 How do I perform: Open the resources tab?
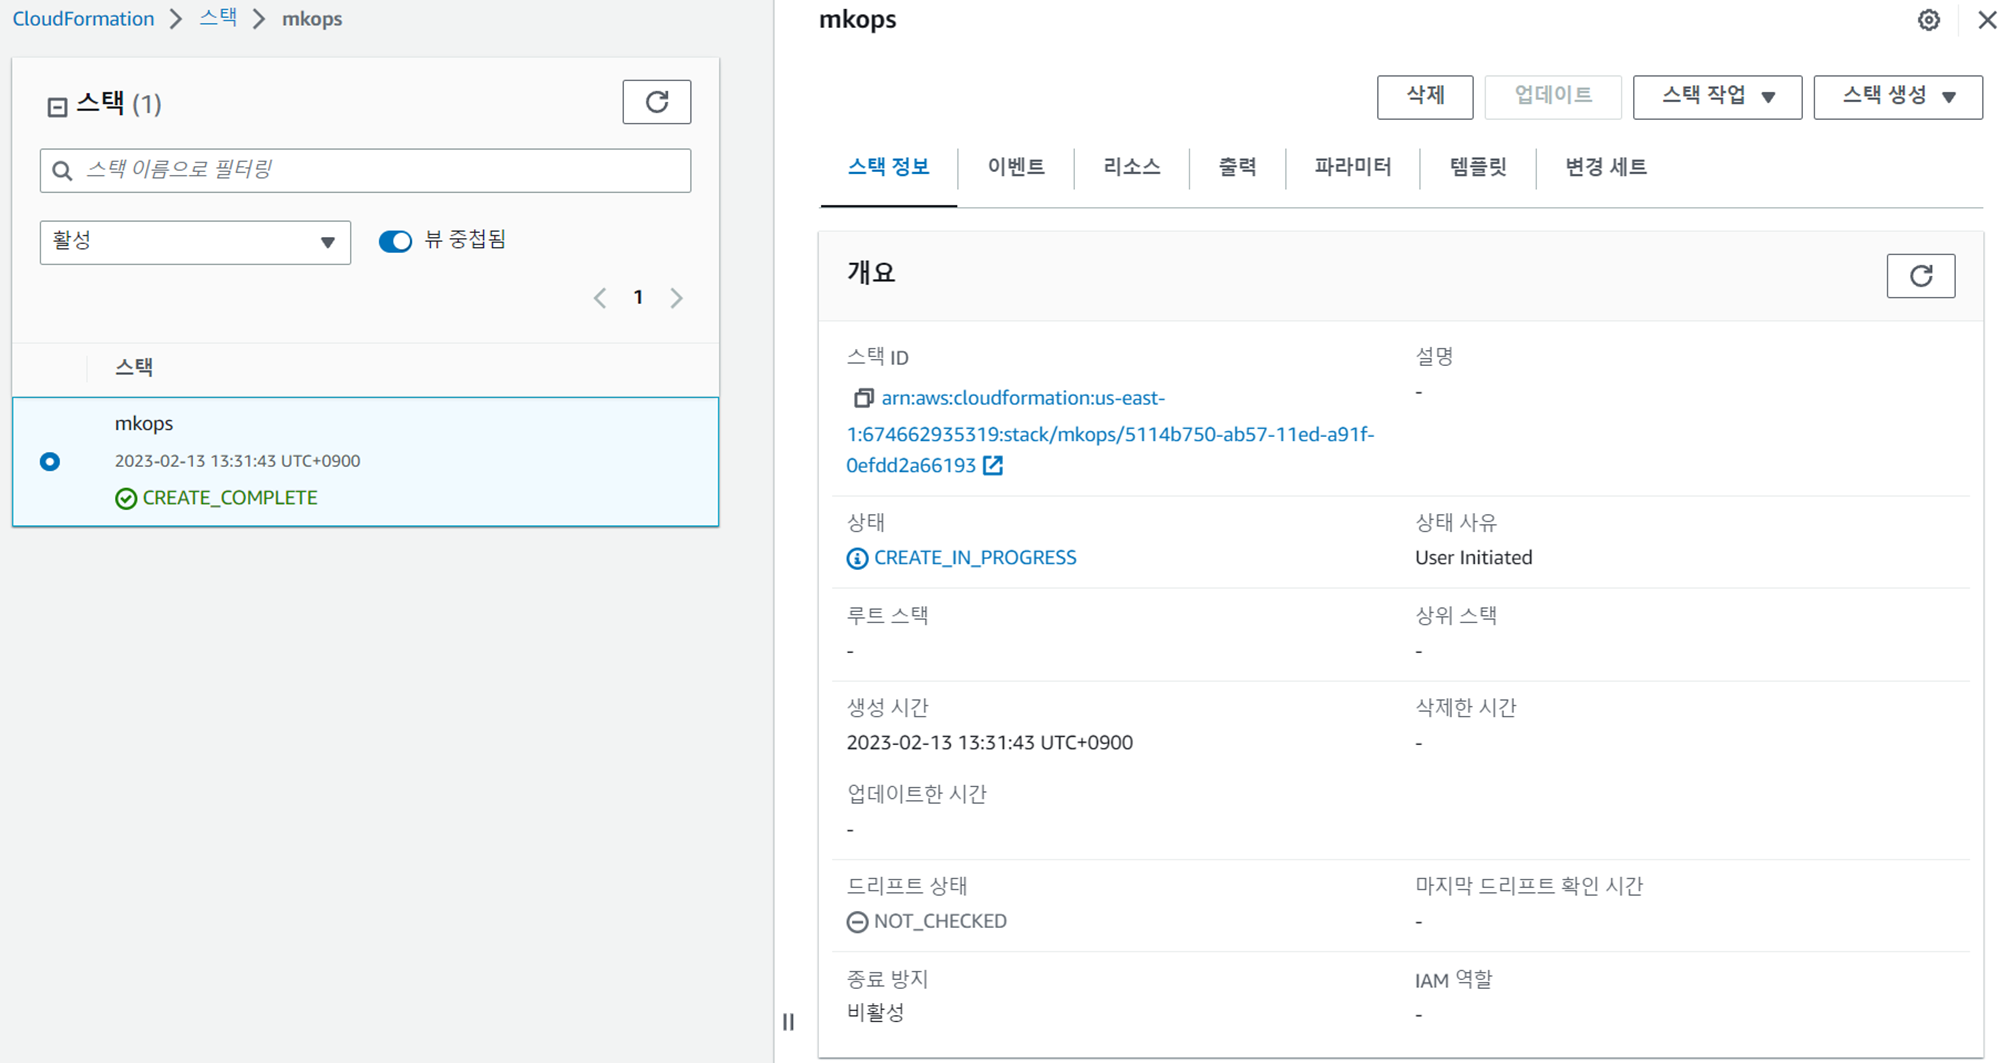[x=1131, y=167]
